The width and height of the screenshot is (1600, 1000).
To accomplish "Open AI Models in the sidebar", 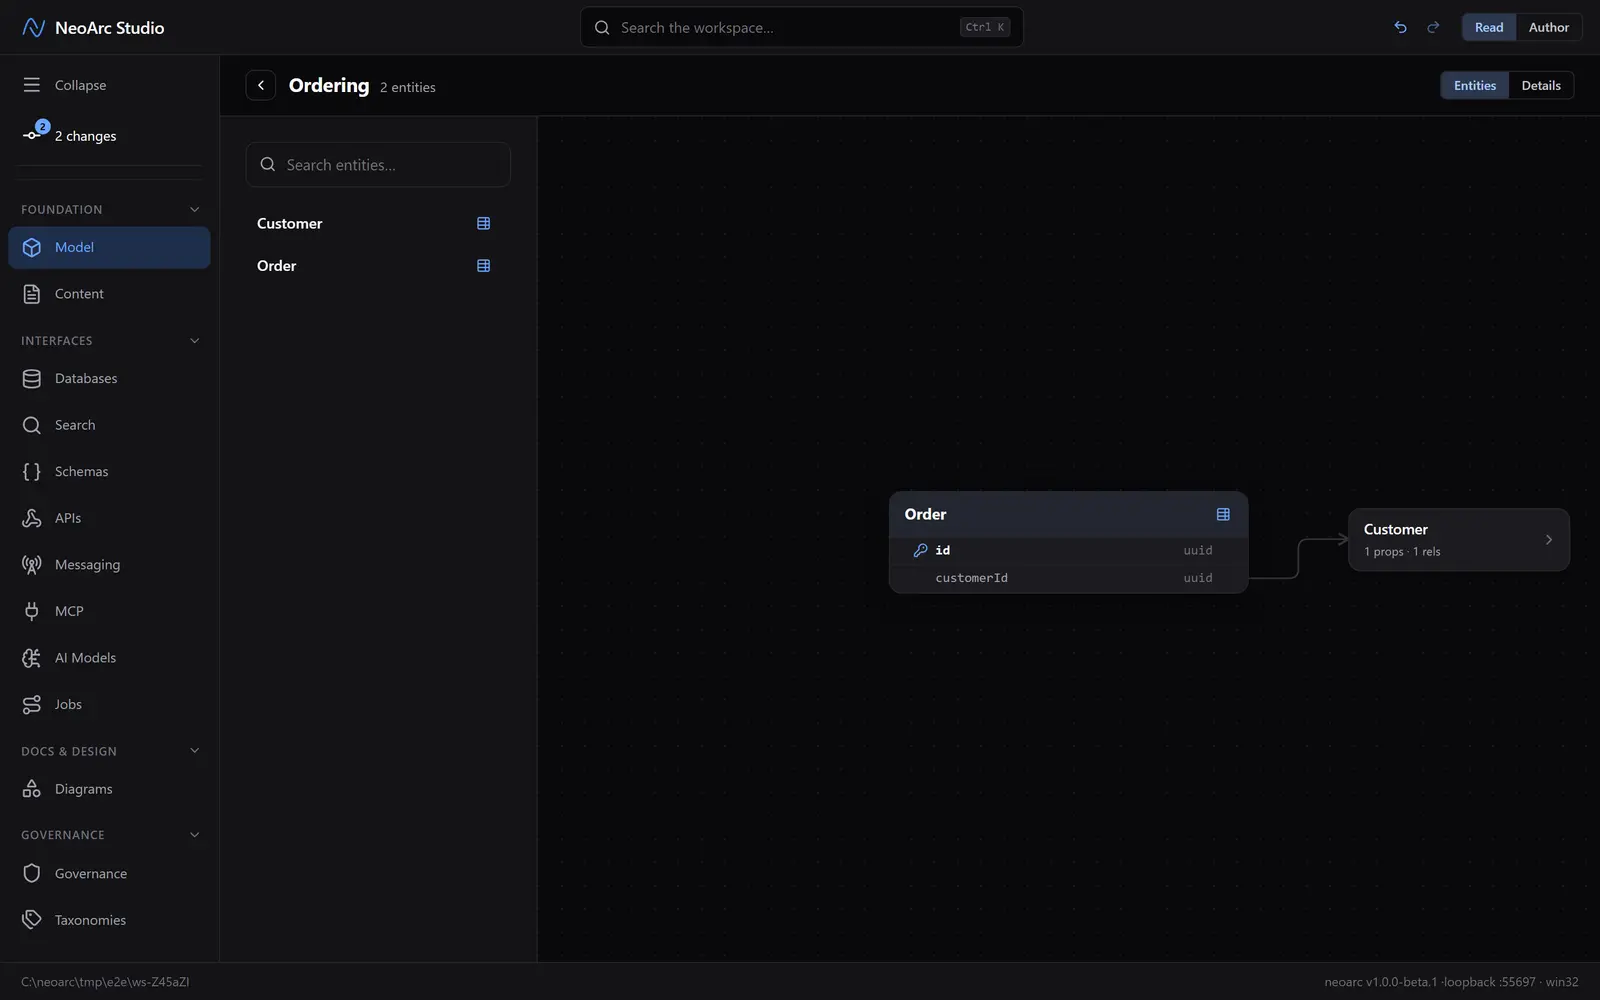I will click(x=109, y=658).
